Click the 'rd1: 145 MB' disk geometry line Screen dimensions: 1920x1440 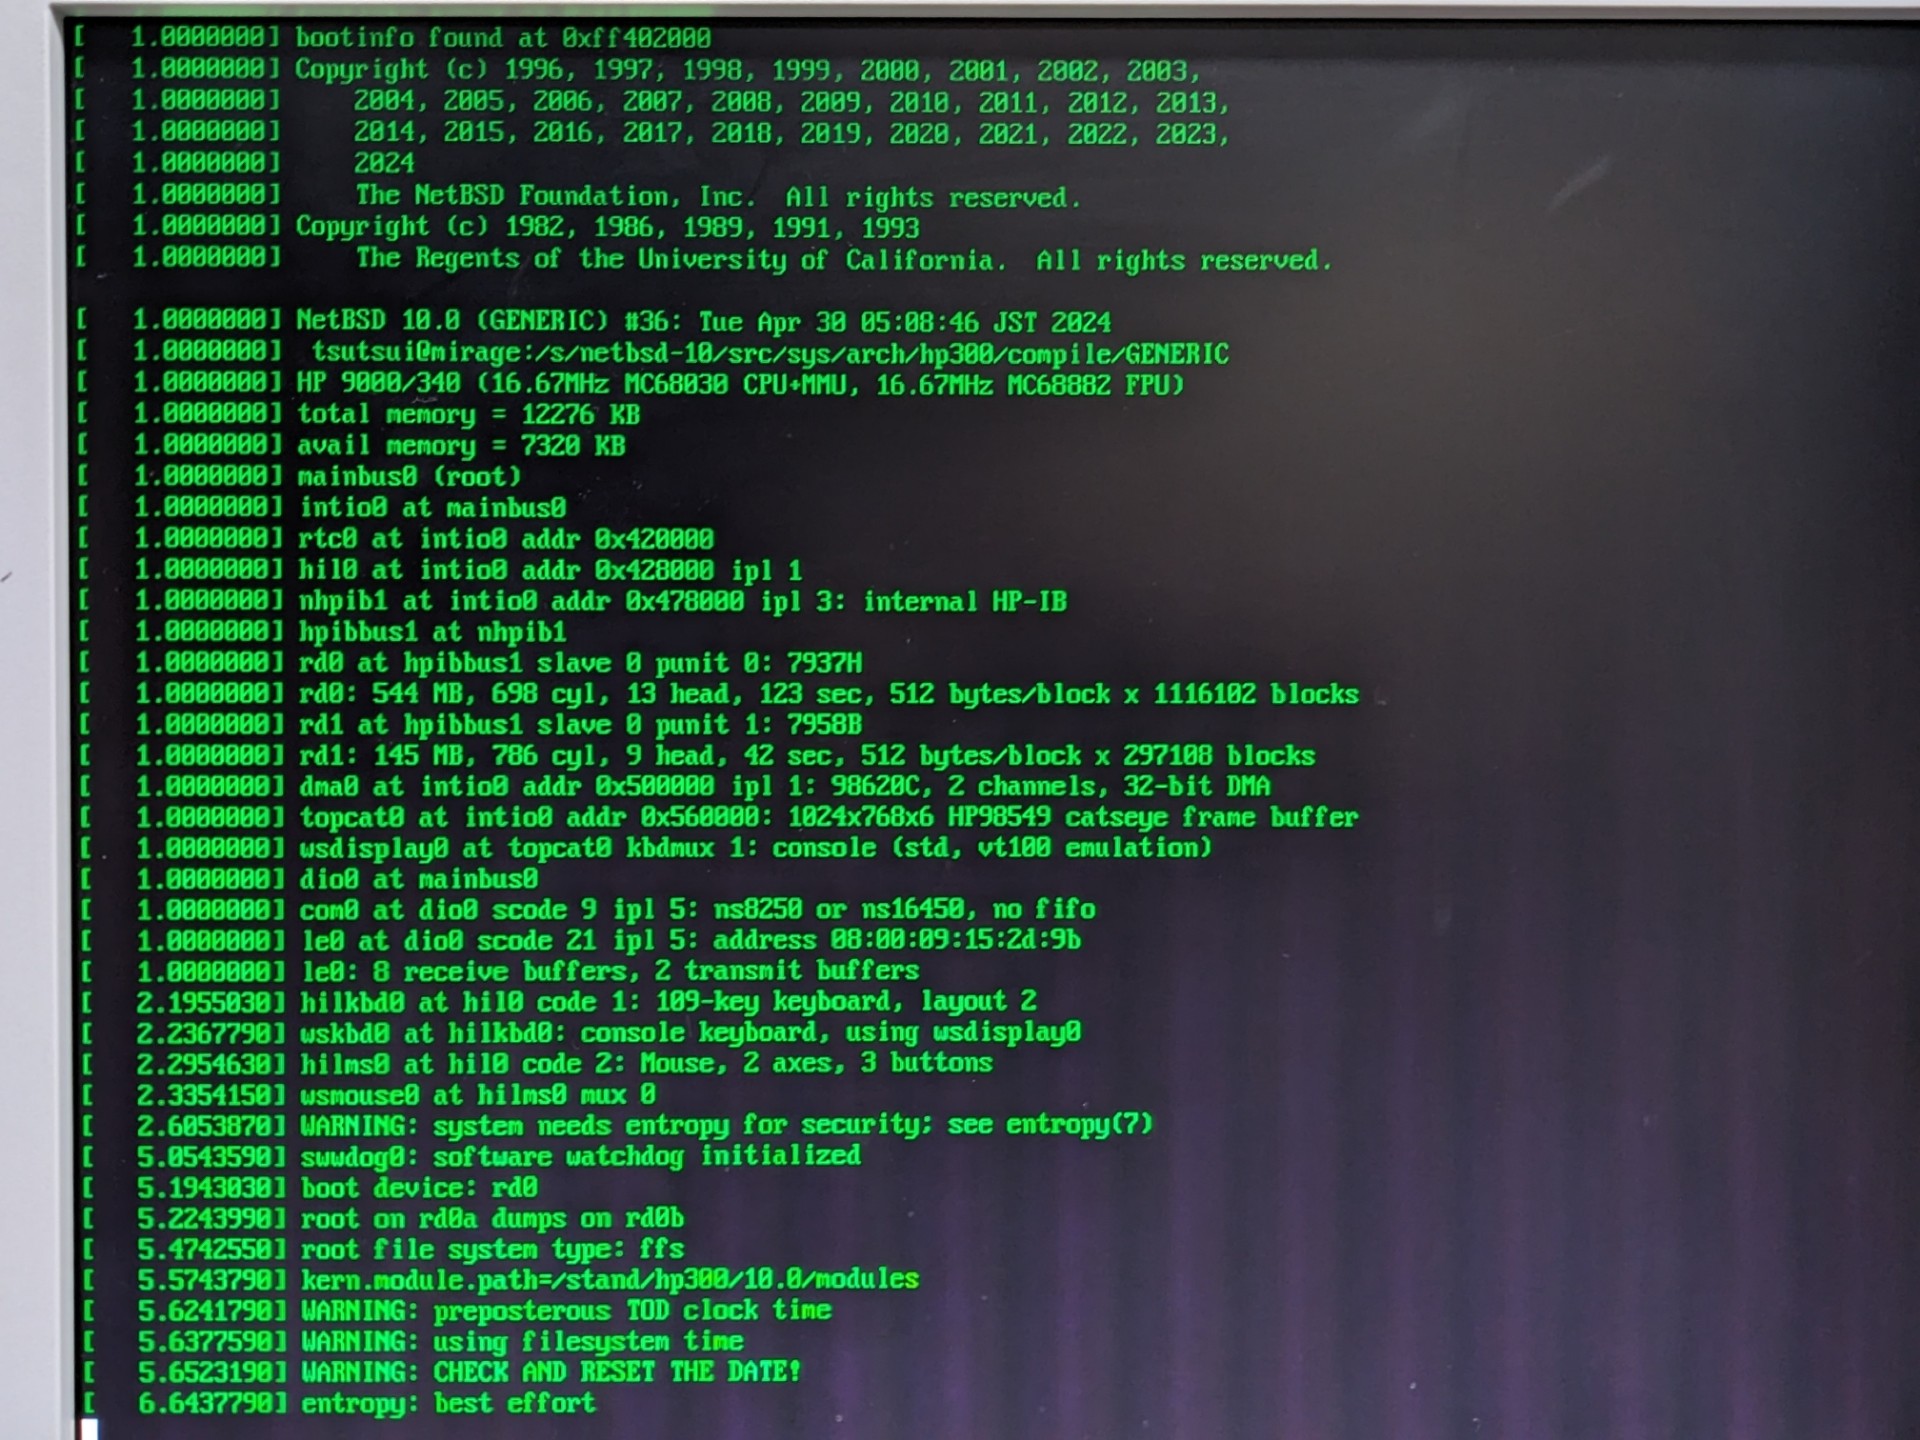click(807, 755)
